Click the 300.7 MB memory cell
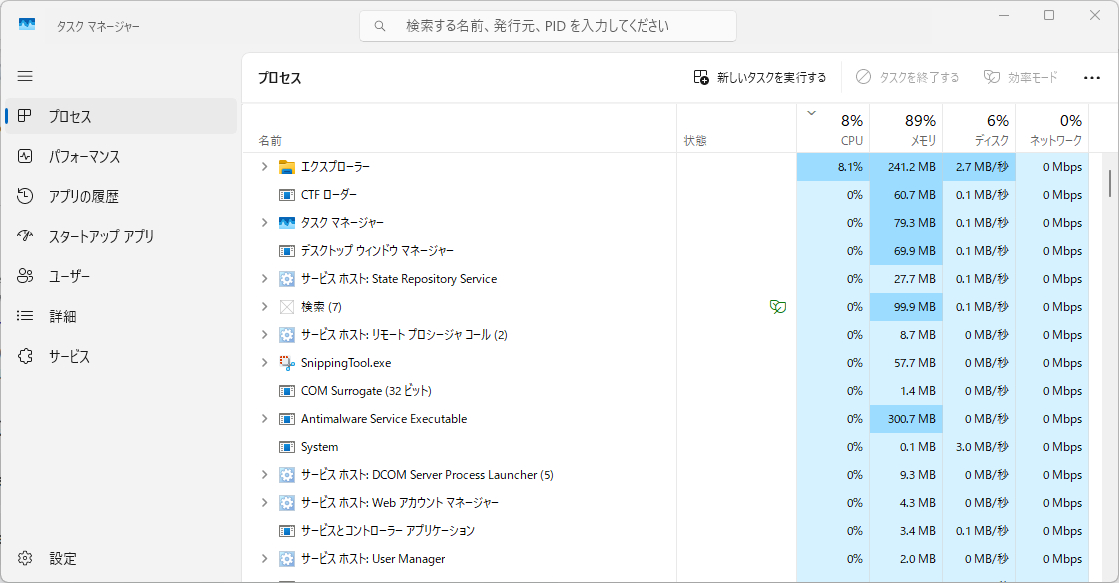This screenshot has height=583, width=1119. [906, 419]
